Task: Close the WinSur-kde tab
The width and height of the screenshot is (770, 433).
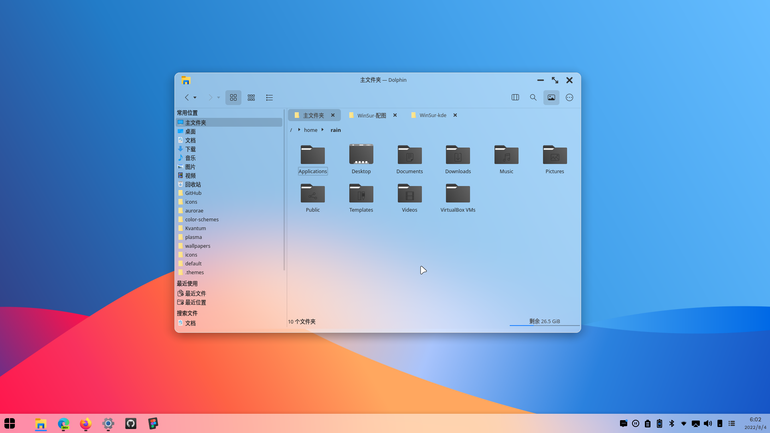Action: pos(455,115)
